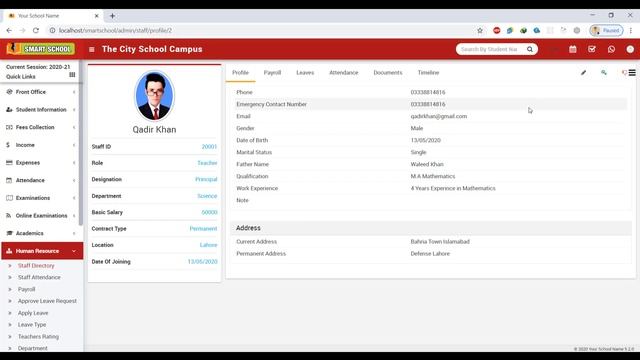
Task: Open Apply Leave link
Action: (x=33, y=313)
